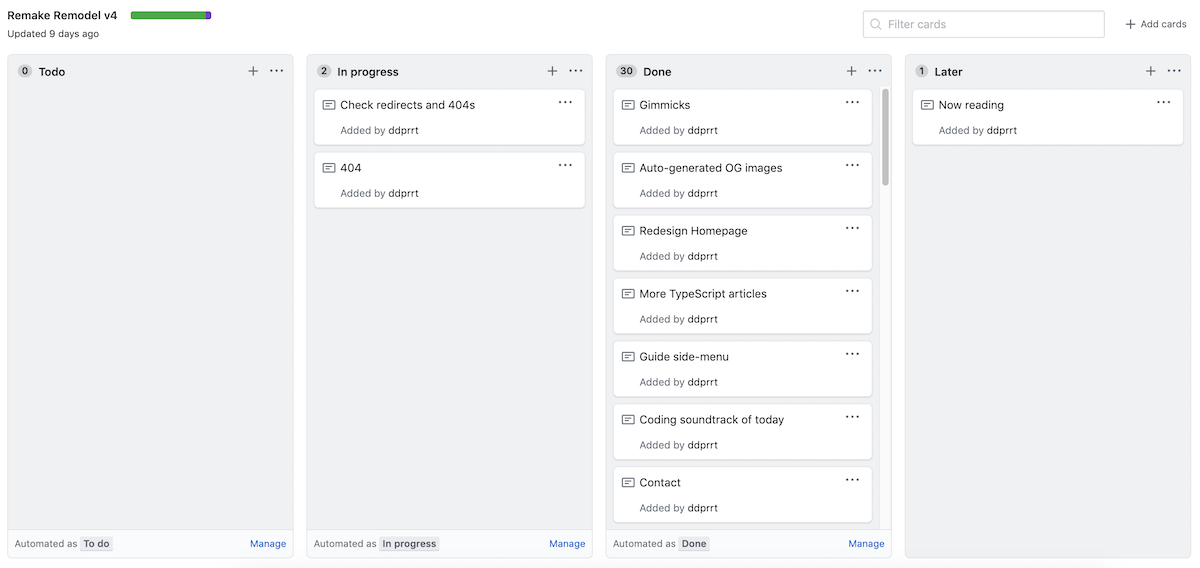Open menu for Auto-generated OG images card
The image size is (1200, 568).
[x=852, y=165]
